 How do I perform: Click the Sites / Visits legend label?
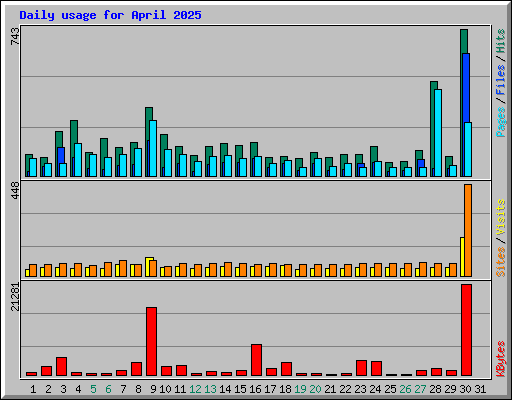click(x=500, y=238)
